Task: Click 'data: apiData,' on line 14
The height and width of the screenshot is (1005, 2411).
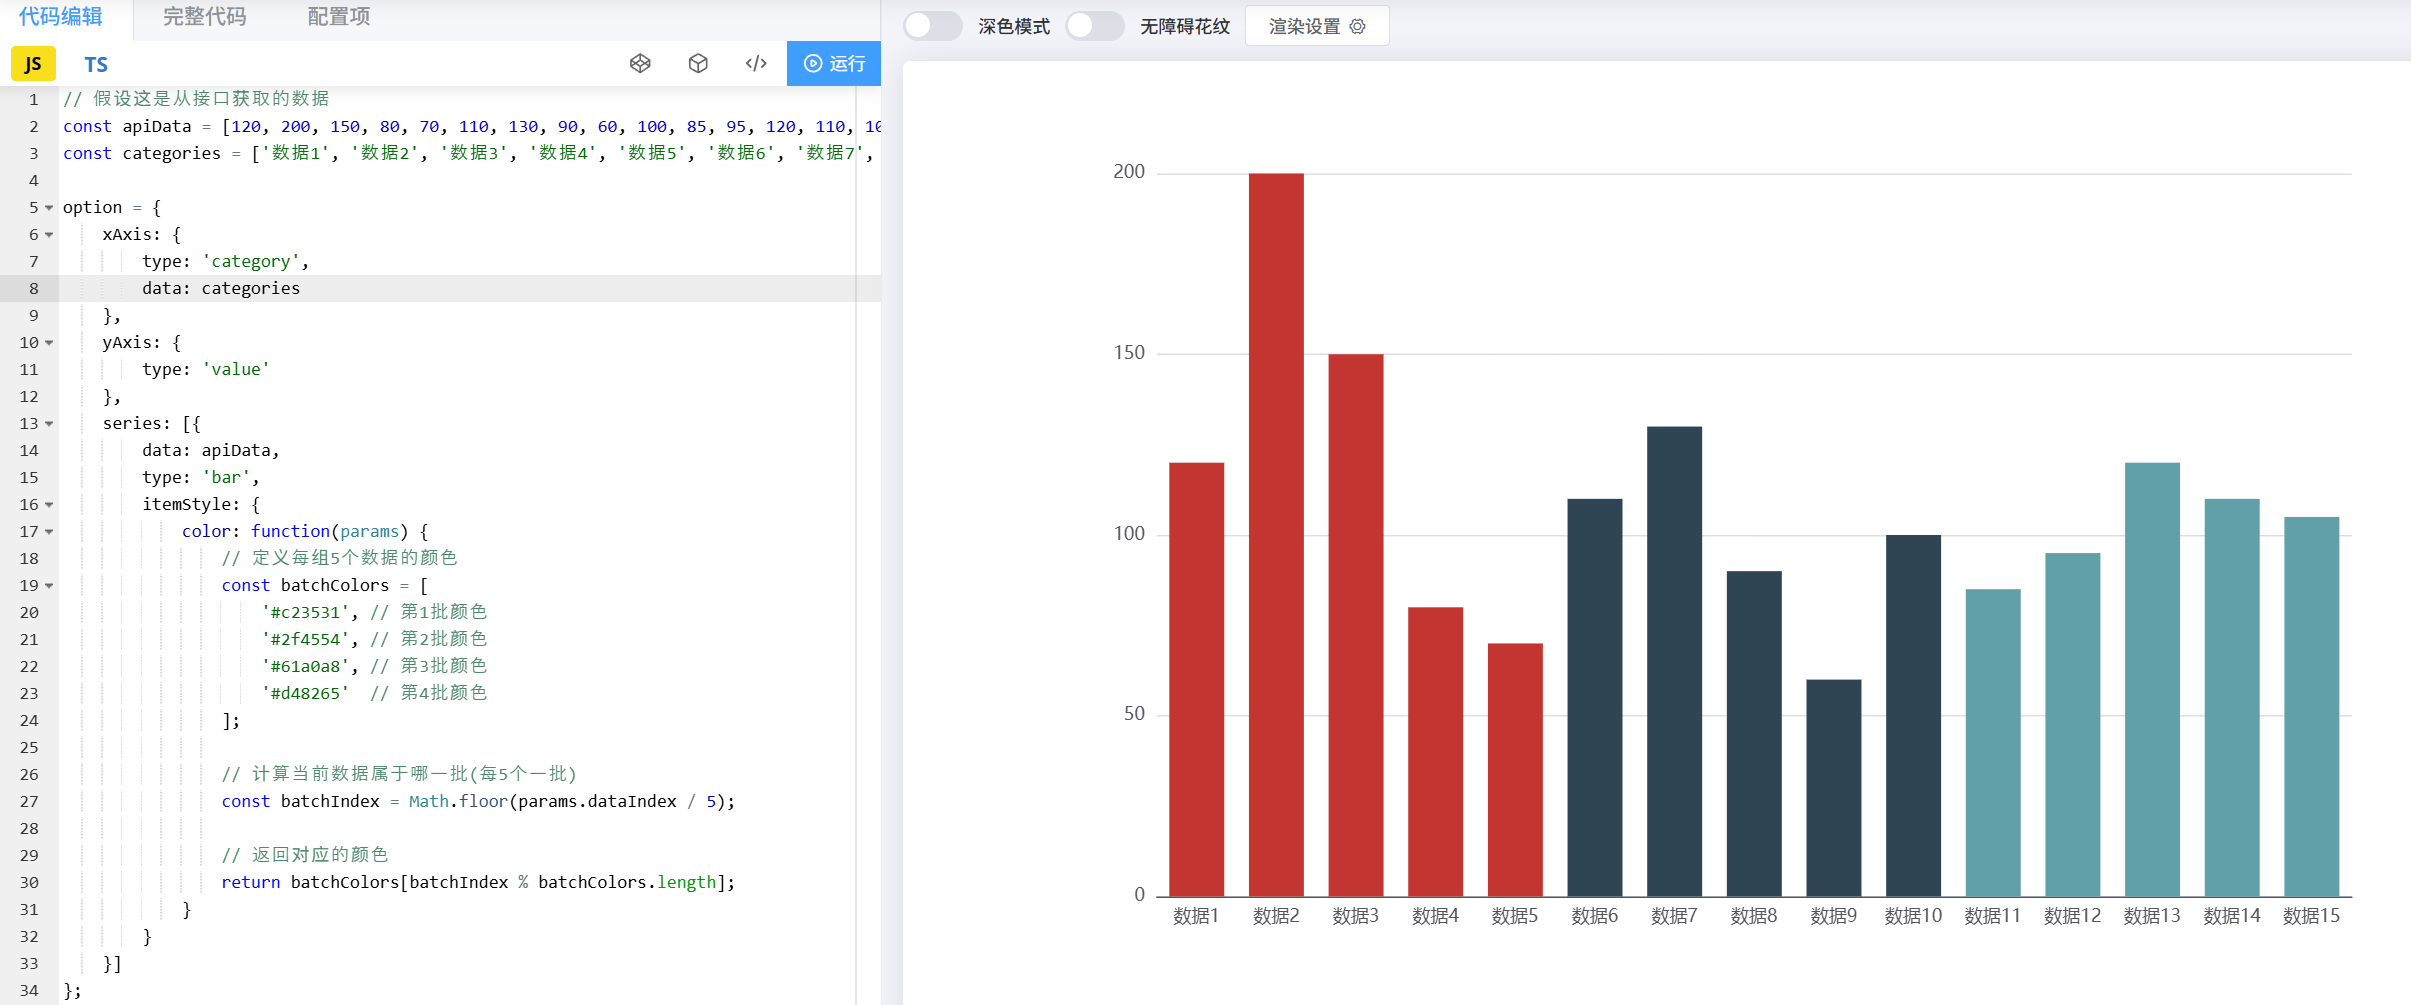Action: 211,450
